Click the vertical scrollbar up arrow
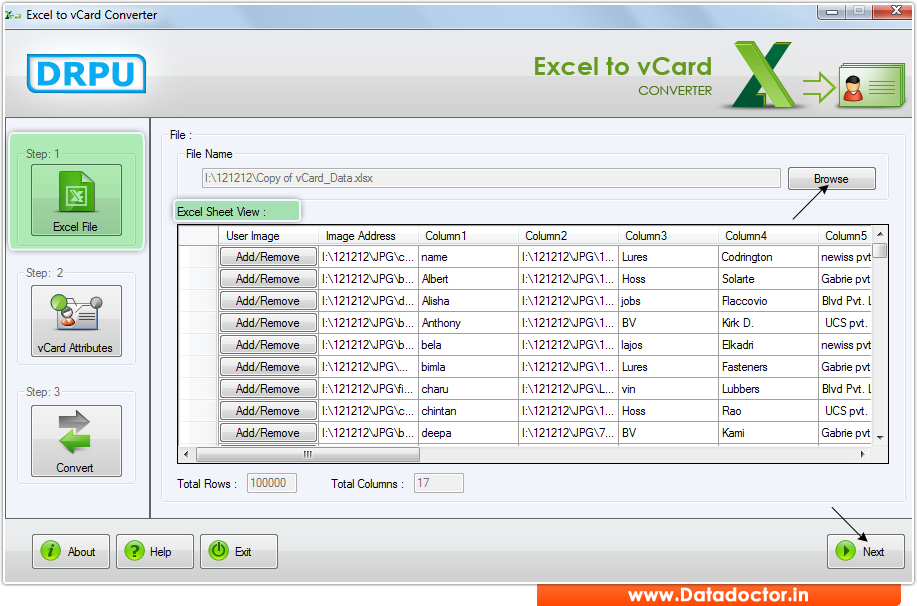The height and width of the screenshot is (606, 917). pos(880,235)
